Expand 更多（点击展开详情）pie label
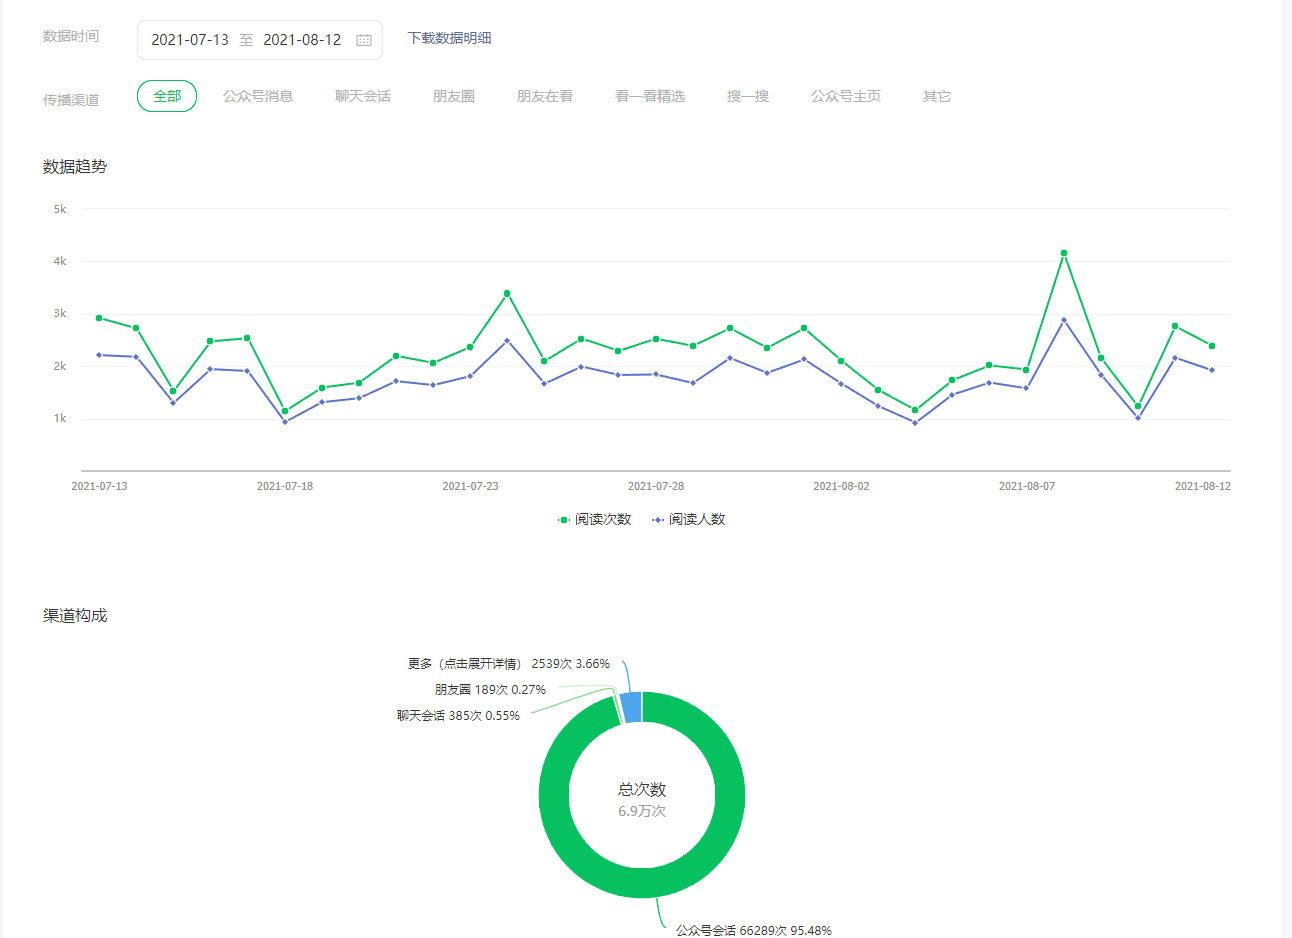1292x938 pixels. click(x=464, y=664)
